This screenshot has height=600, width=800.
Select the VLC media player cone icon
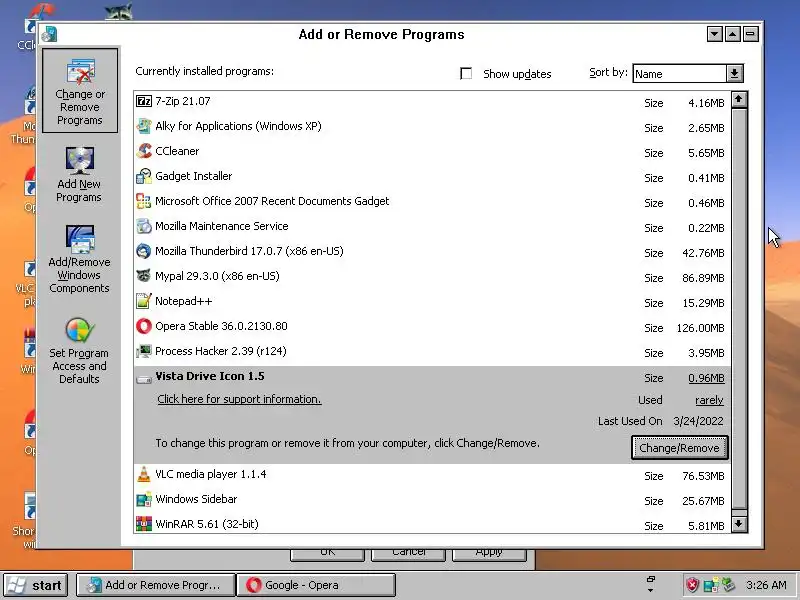[144, 474]
